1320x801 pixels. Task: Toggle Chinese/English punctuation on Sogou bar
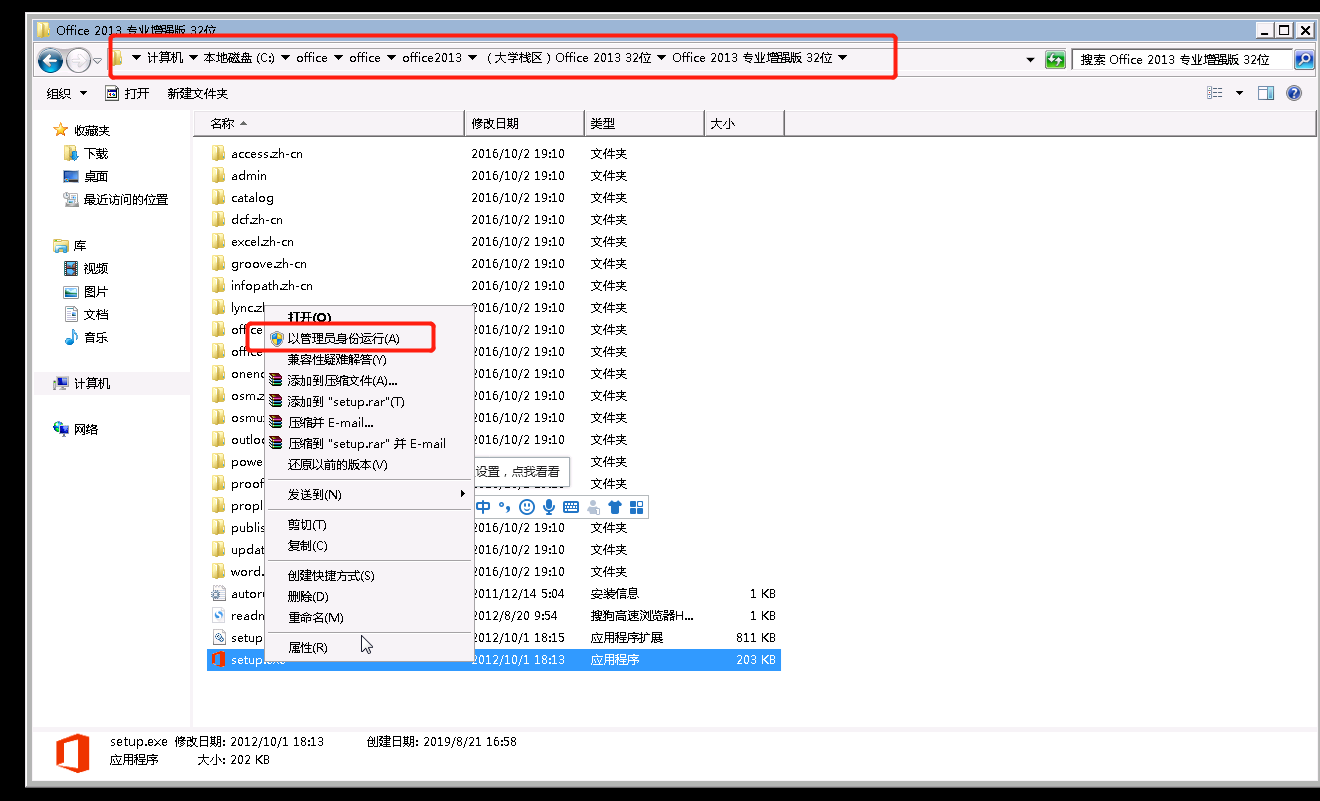point(504,507)
